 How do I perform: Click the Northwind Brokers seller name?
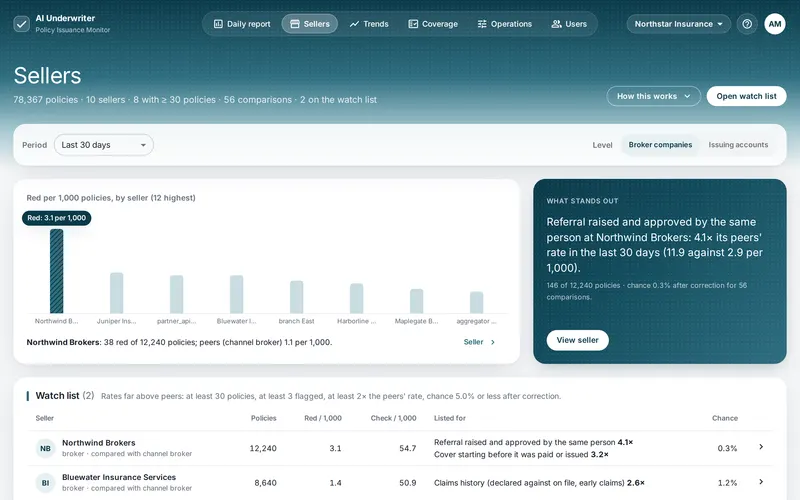[98, 443]
